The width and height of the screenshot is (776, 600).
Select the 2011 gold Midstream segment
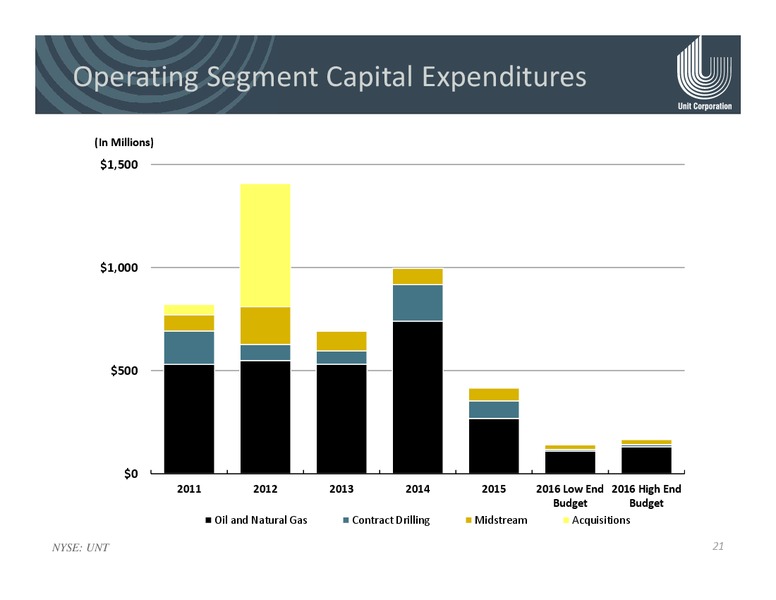(x=189, y=323)
